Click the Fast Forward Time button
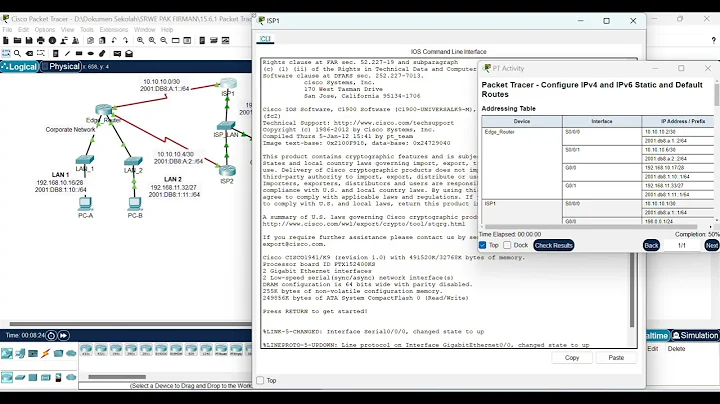 pyautogui.click(x=63, y=336)
